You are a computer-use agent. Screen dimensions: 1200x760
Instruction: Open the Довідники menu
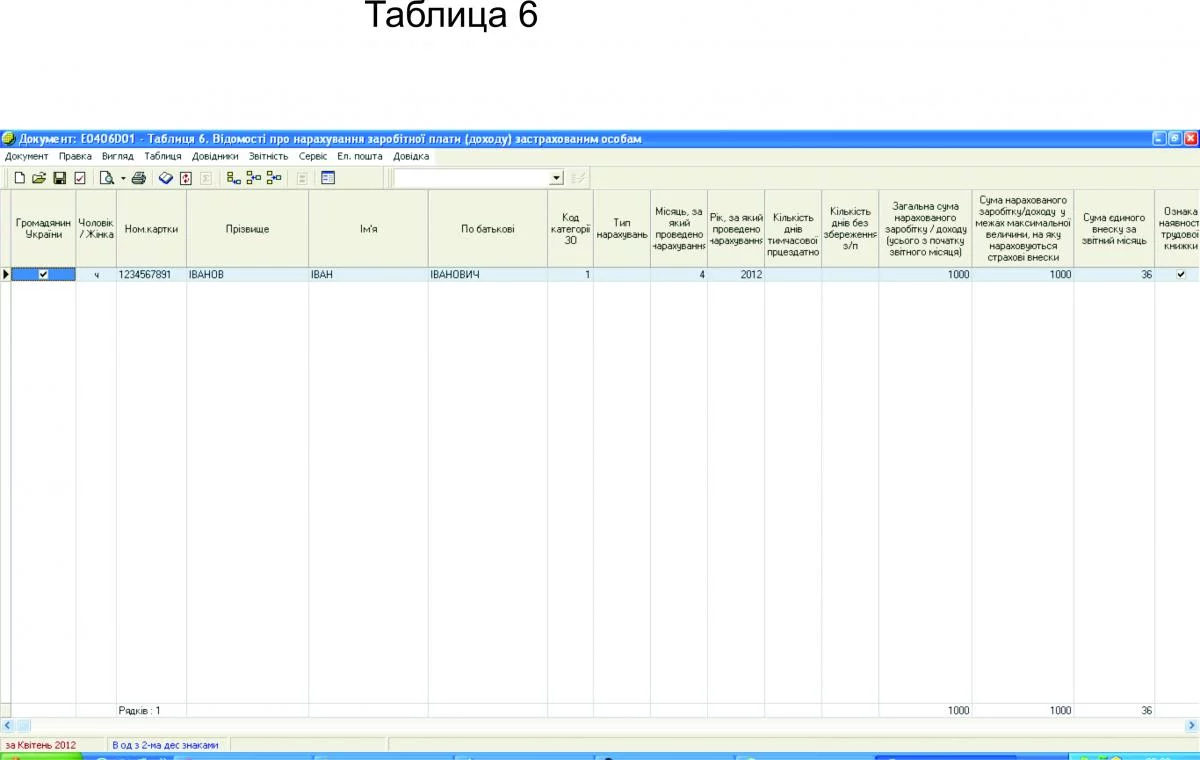tap(215, 156)
